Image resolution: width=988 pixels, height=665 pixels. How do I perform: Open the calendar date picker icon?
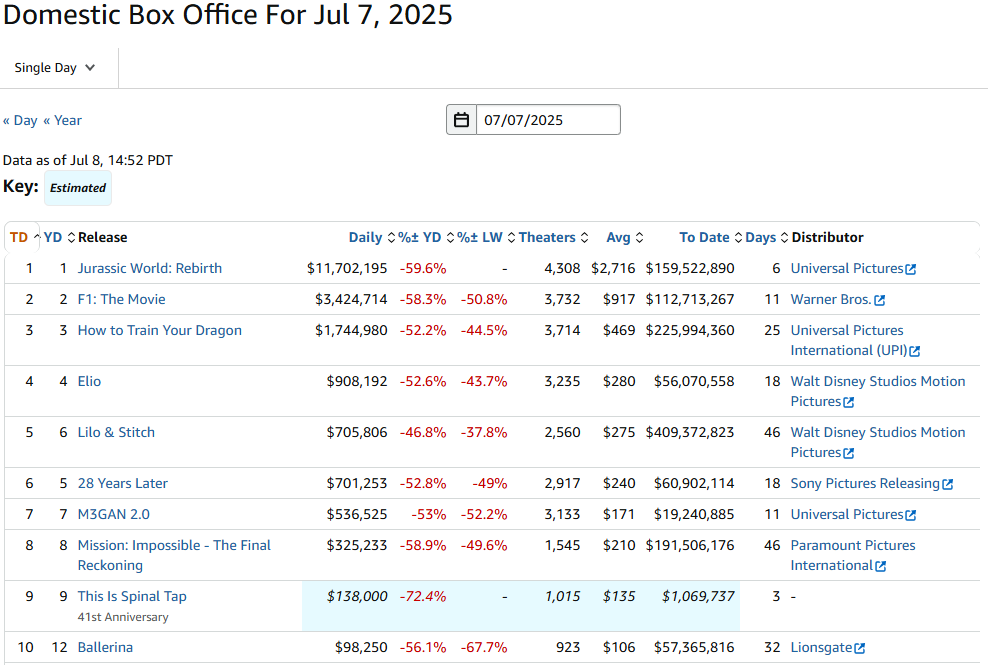[x=461, y=120]
